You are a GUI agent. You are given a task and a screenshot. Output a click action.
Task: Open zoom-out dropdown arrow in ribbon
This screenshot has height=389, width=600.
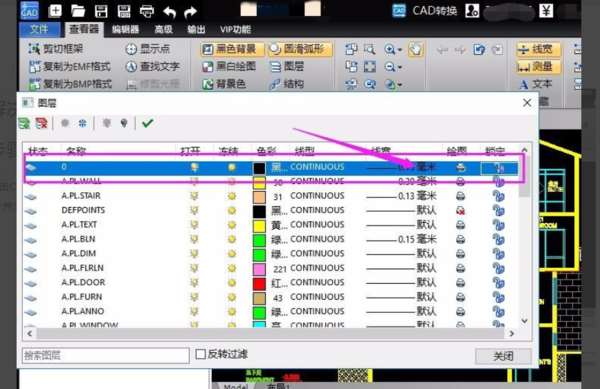[x=400, y=67]
